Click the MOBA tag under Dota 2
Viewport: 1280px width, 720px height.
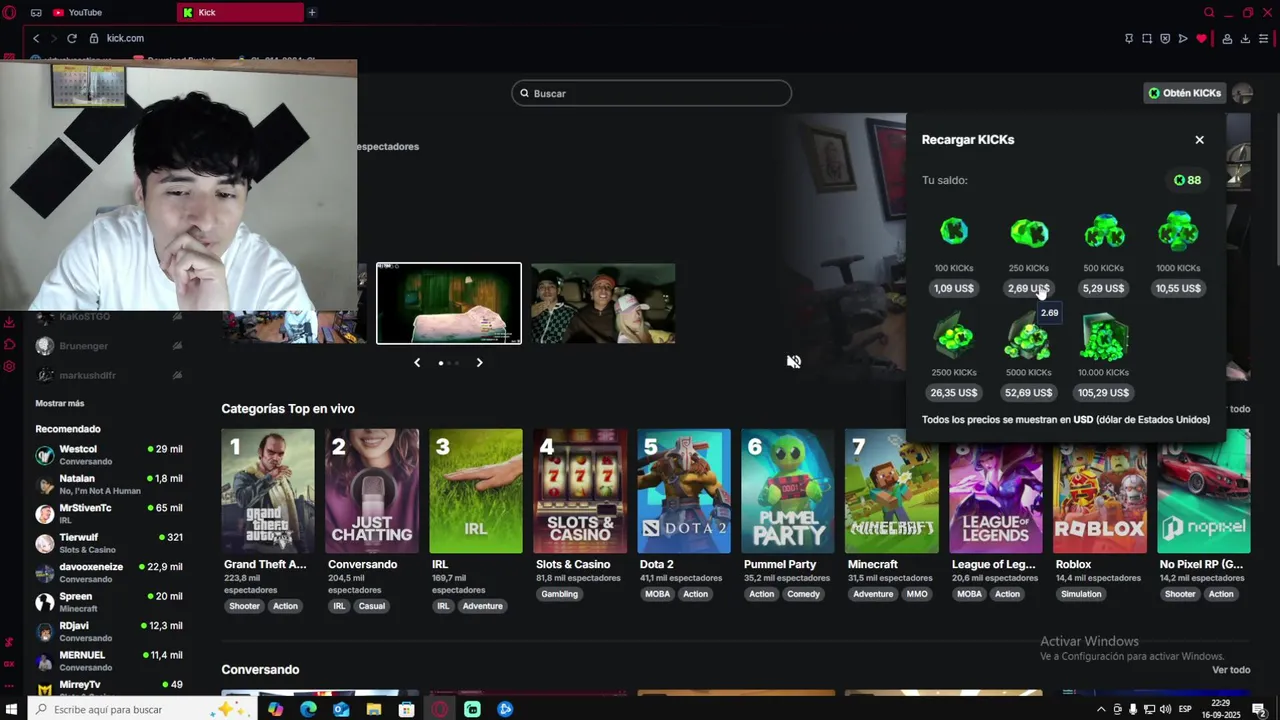[x=657, y=594]
